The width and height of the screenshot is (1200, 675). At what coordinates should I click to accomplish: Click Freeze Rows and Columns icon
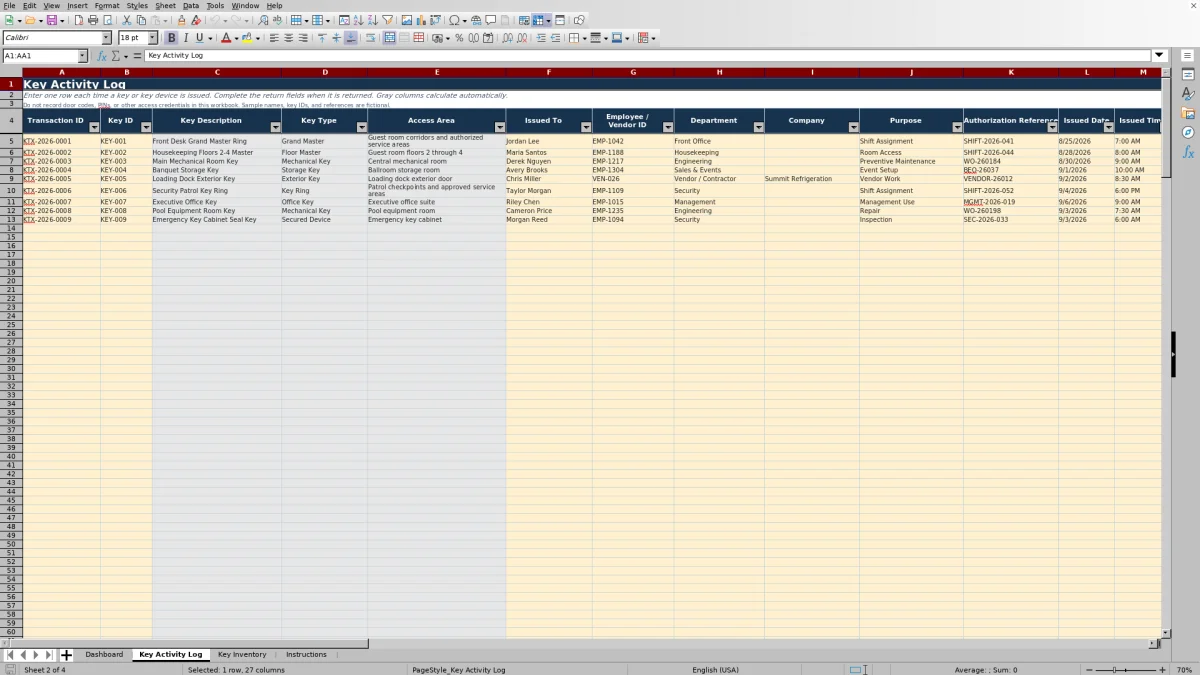coord(539,20)
